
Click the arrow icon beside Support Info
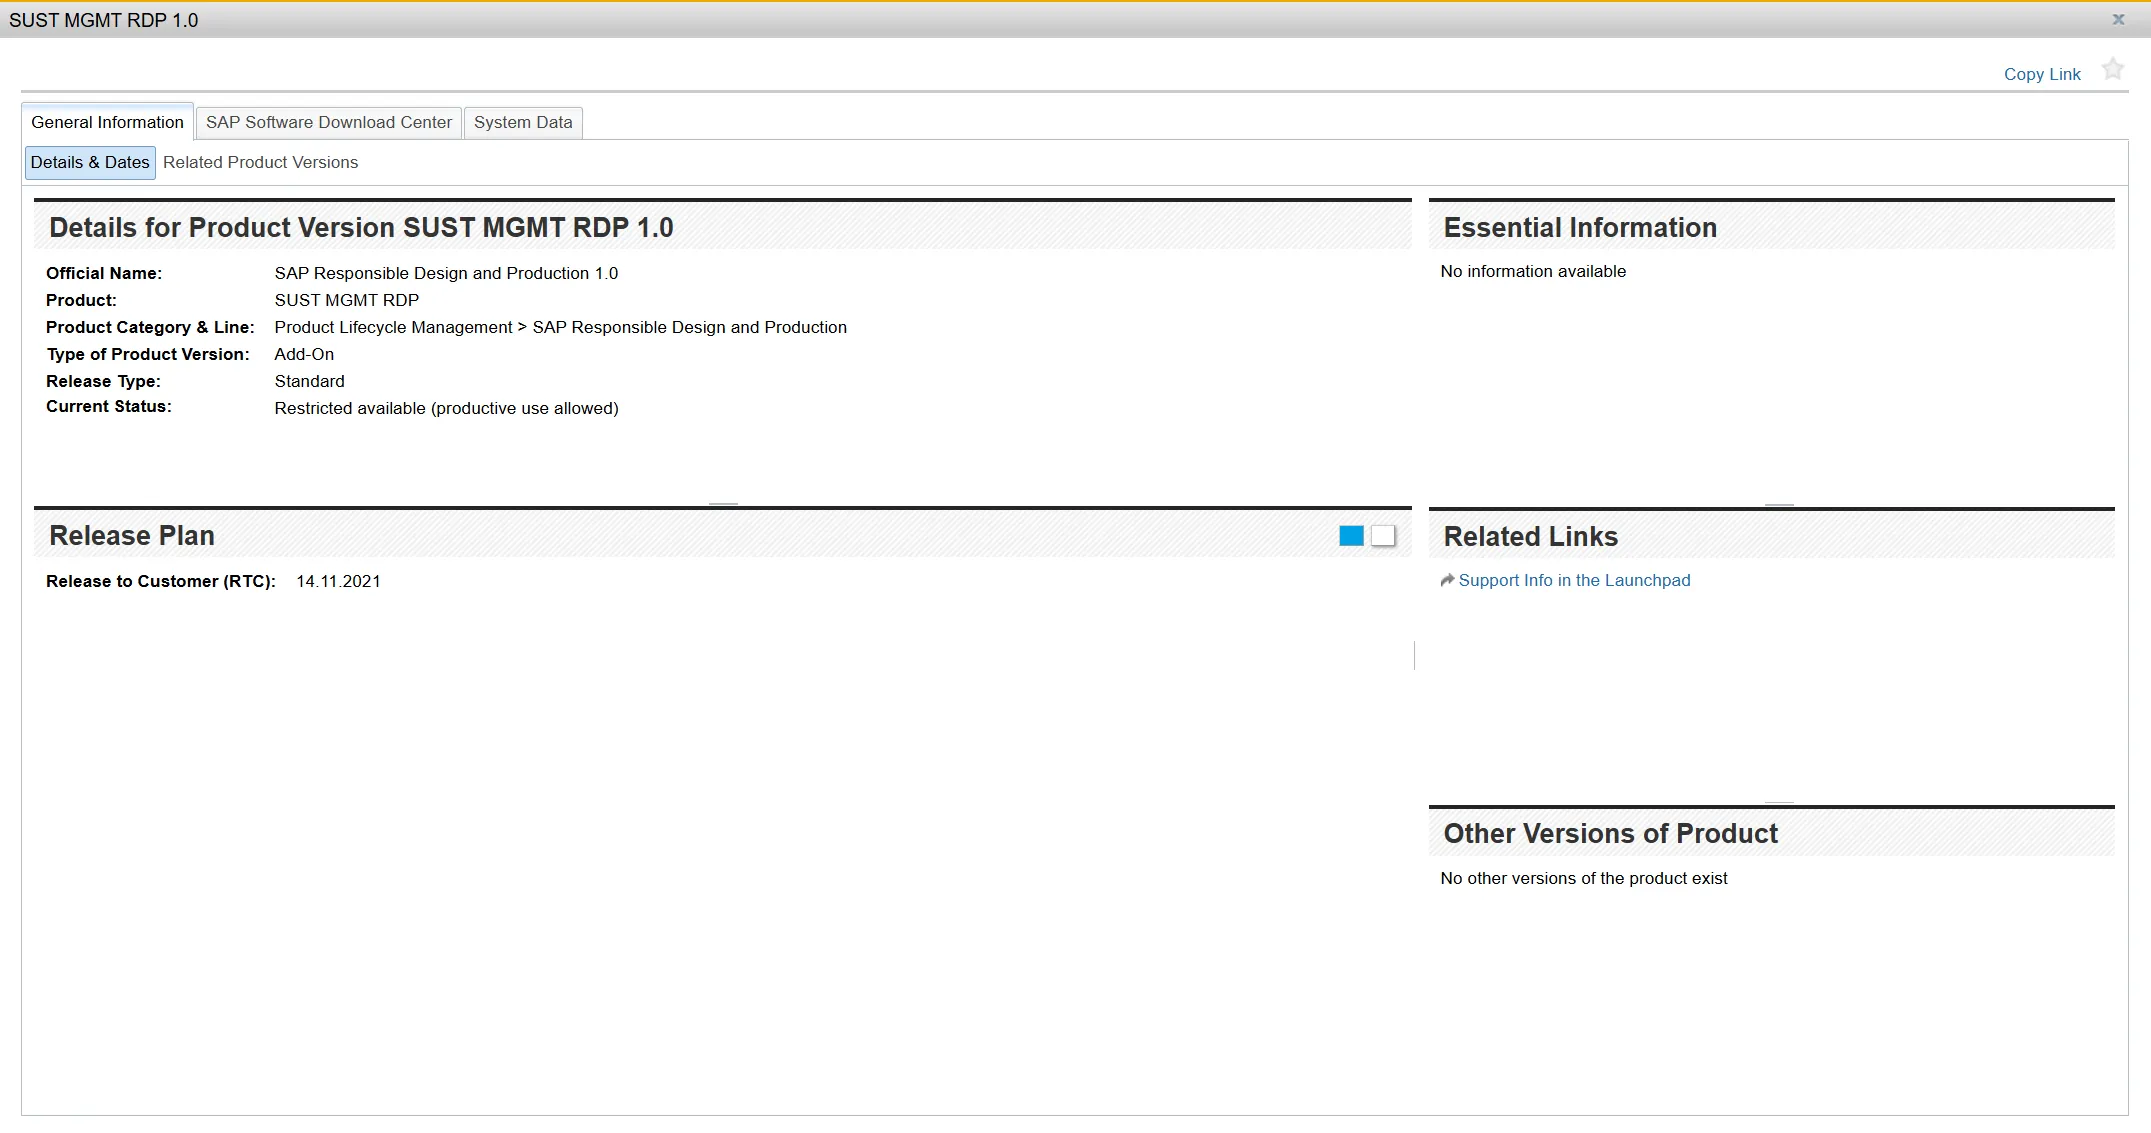[1446, 581]
